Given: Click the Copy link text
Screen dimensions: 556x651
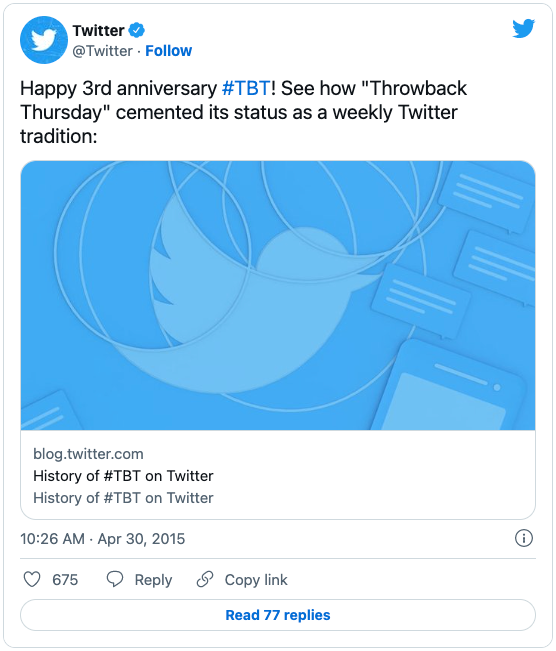Looking at the screenshot, I should coord(256,580).
